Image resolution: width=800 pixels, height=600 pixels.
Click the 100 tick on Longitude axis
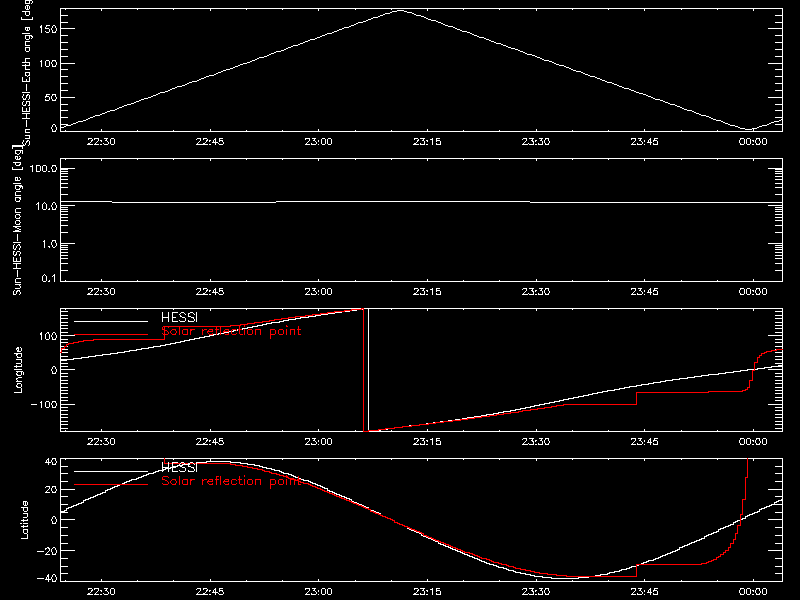point(48,336)
